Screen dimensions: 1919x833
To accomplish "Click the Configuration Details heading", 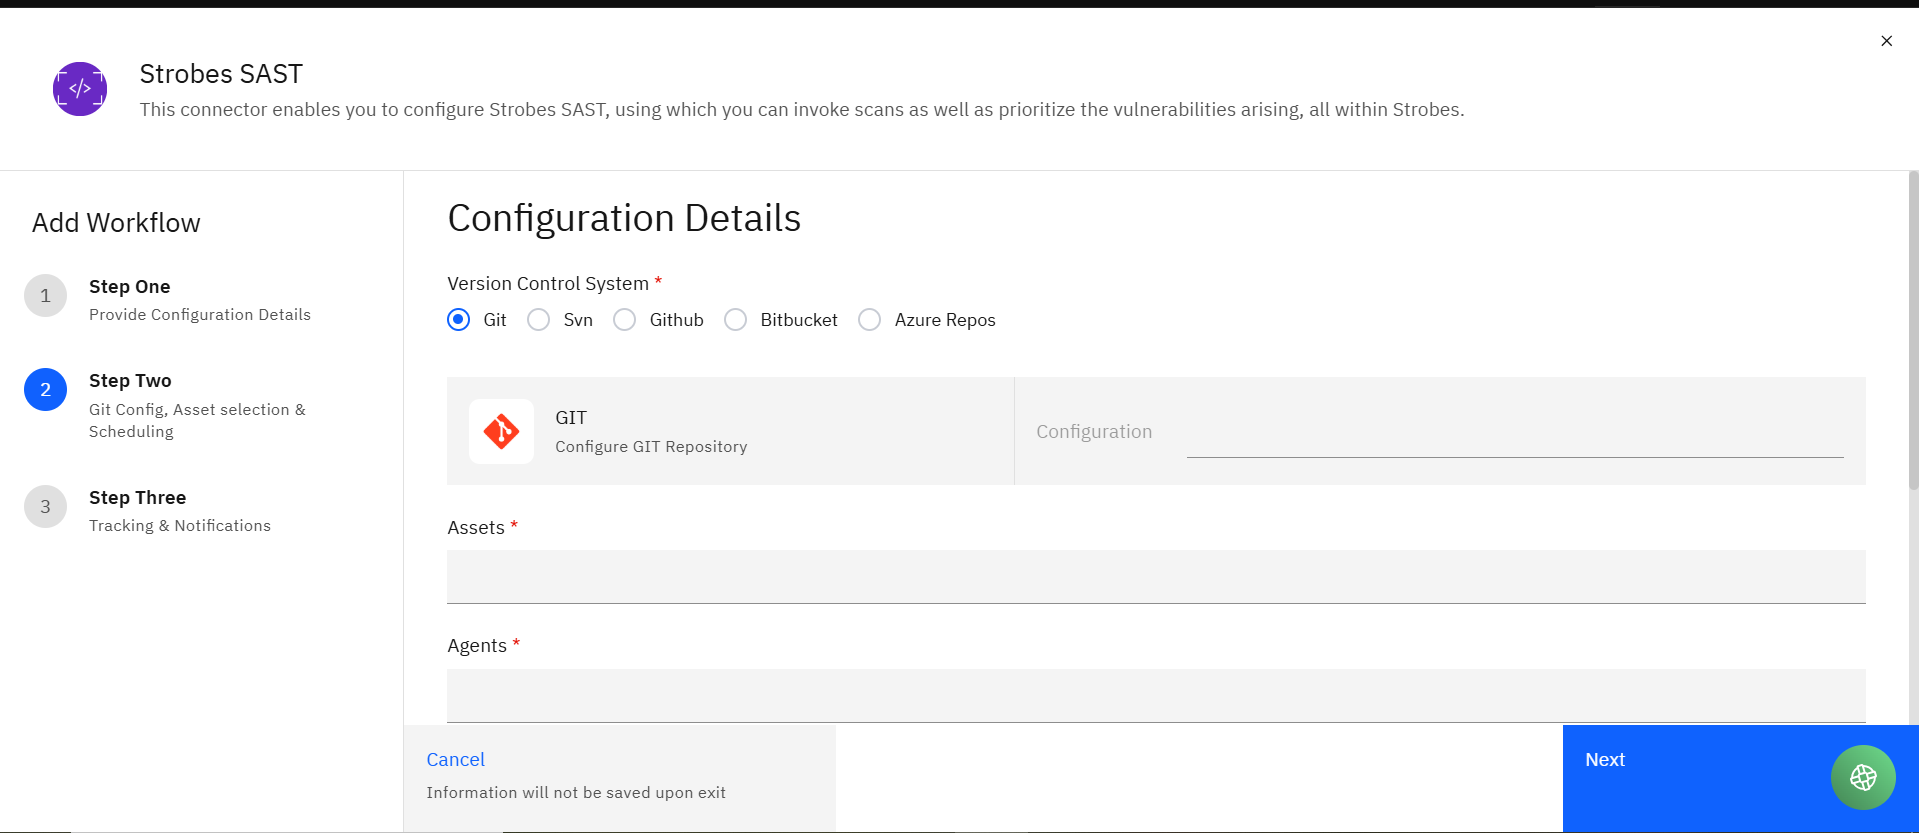I will [x=624, y=218].
